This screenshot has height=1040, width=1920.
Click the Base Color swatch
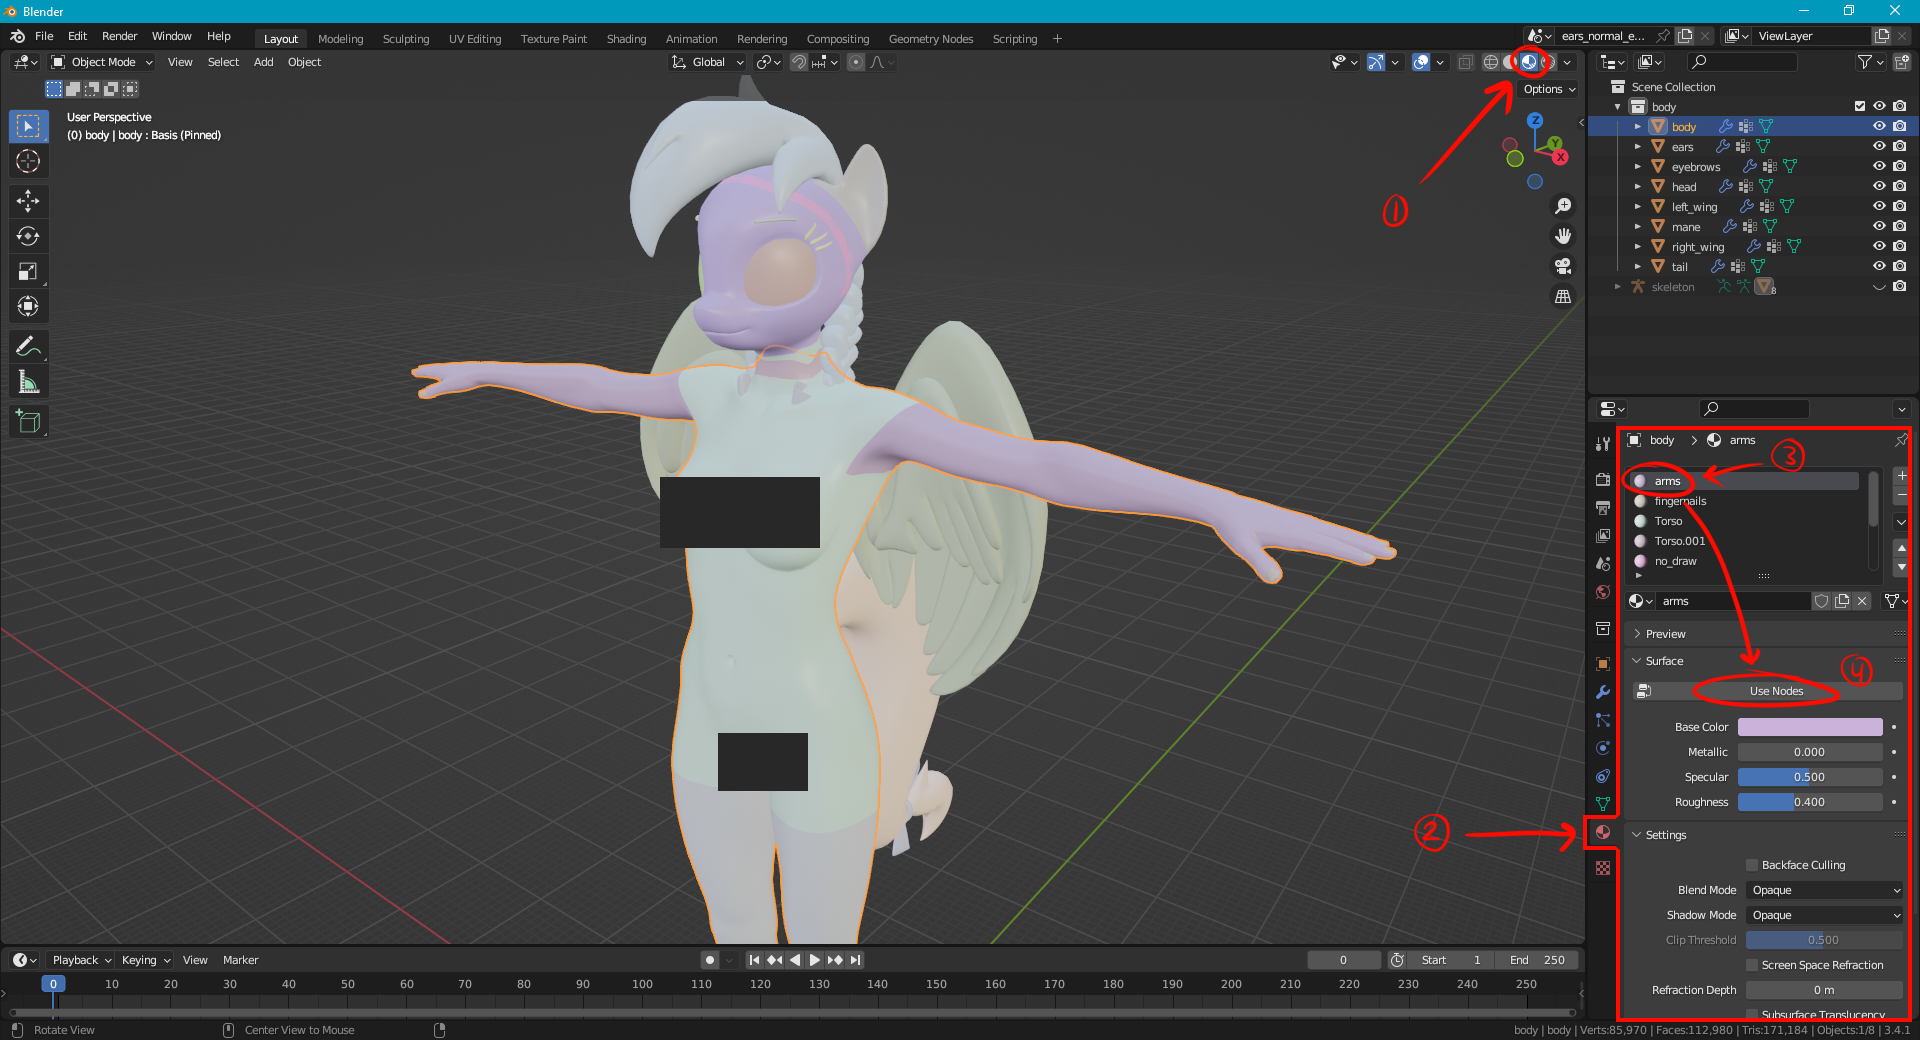tap(1810, 727)
